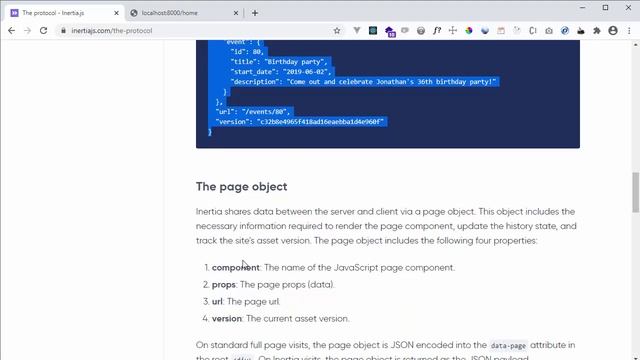Click the bold 'version' list term
The height and width of the screenshot is (360, 640).
pos(227,318)
